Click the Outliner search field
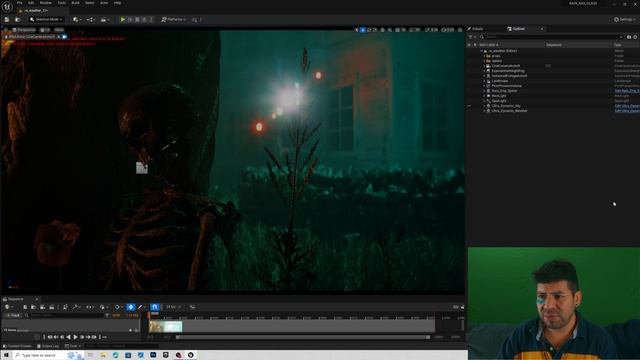This screenshot has width=640, height=360. pos(551,37)
